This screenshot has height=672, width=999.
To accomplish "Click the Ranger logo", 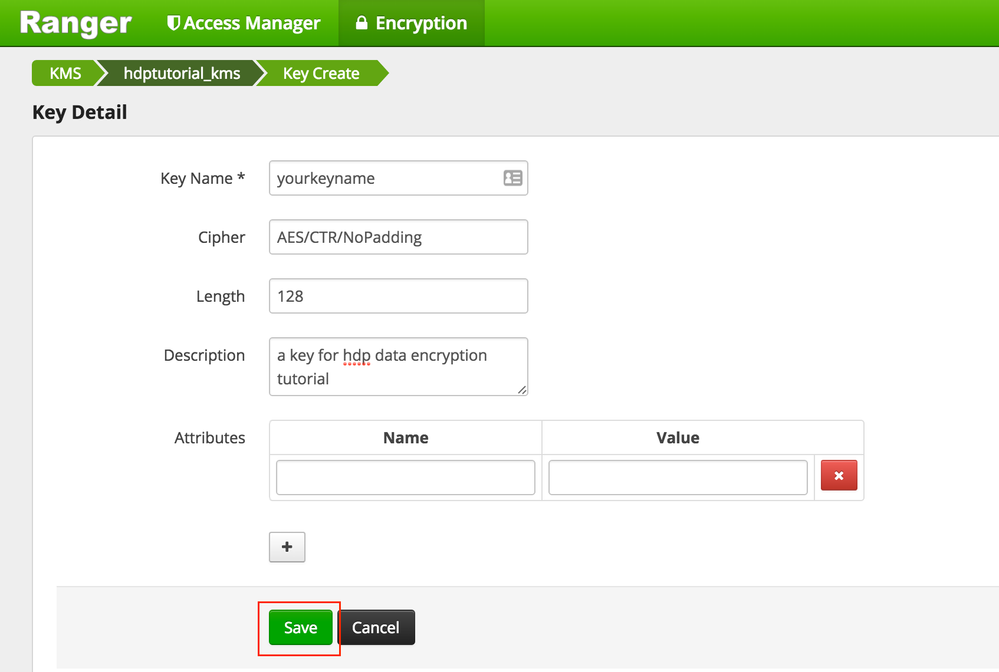I will click(75, 22).
